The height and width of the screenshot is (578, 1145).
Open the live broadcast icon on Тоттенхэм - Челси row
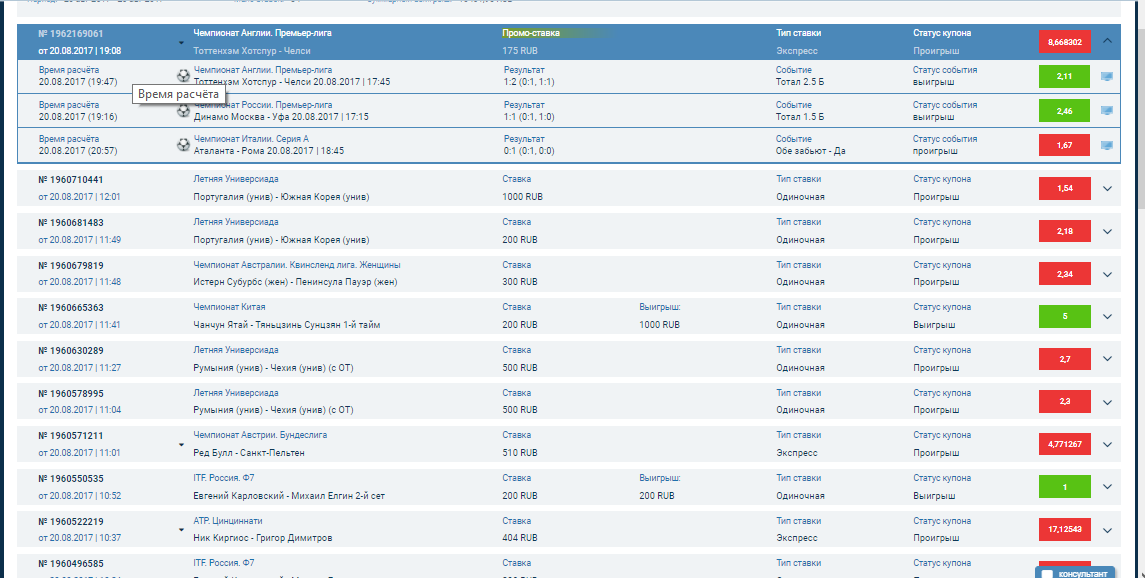coord(1107,74)
